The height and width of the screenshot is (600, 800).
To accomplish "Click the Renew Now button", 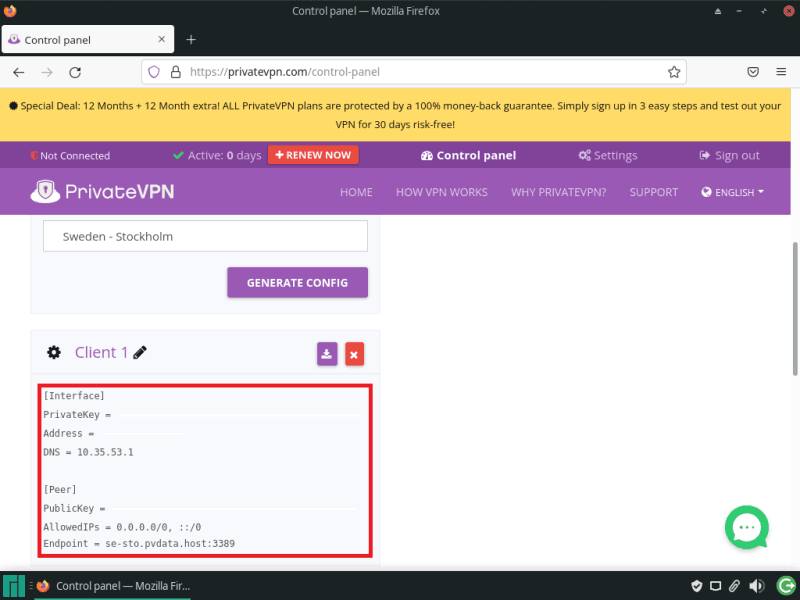I will click(313, 155).
